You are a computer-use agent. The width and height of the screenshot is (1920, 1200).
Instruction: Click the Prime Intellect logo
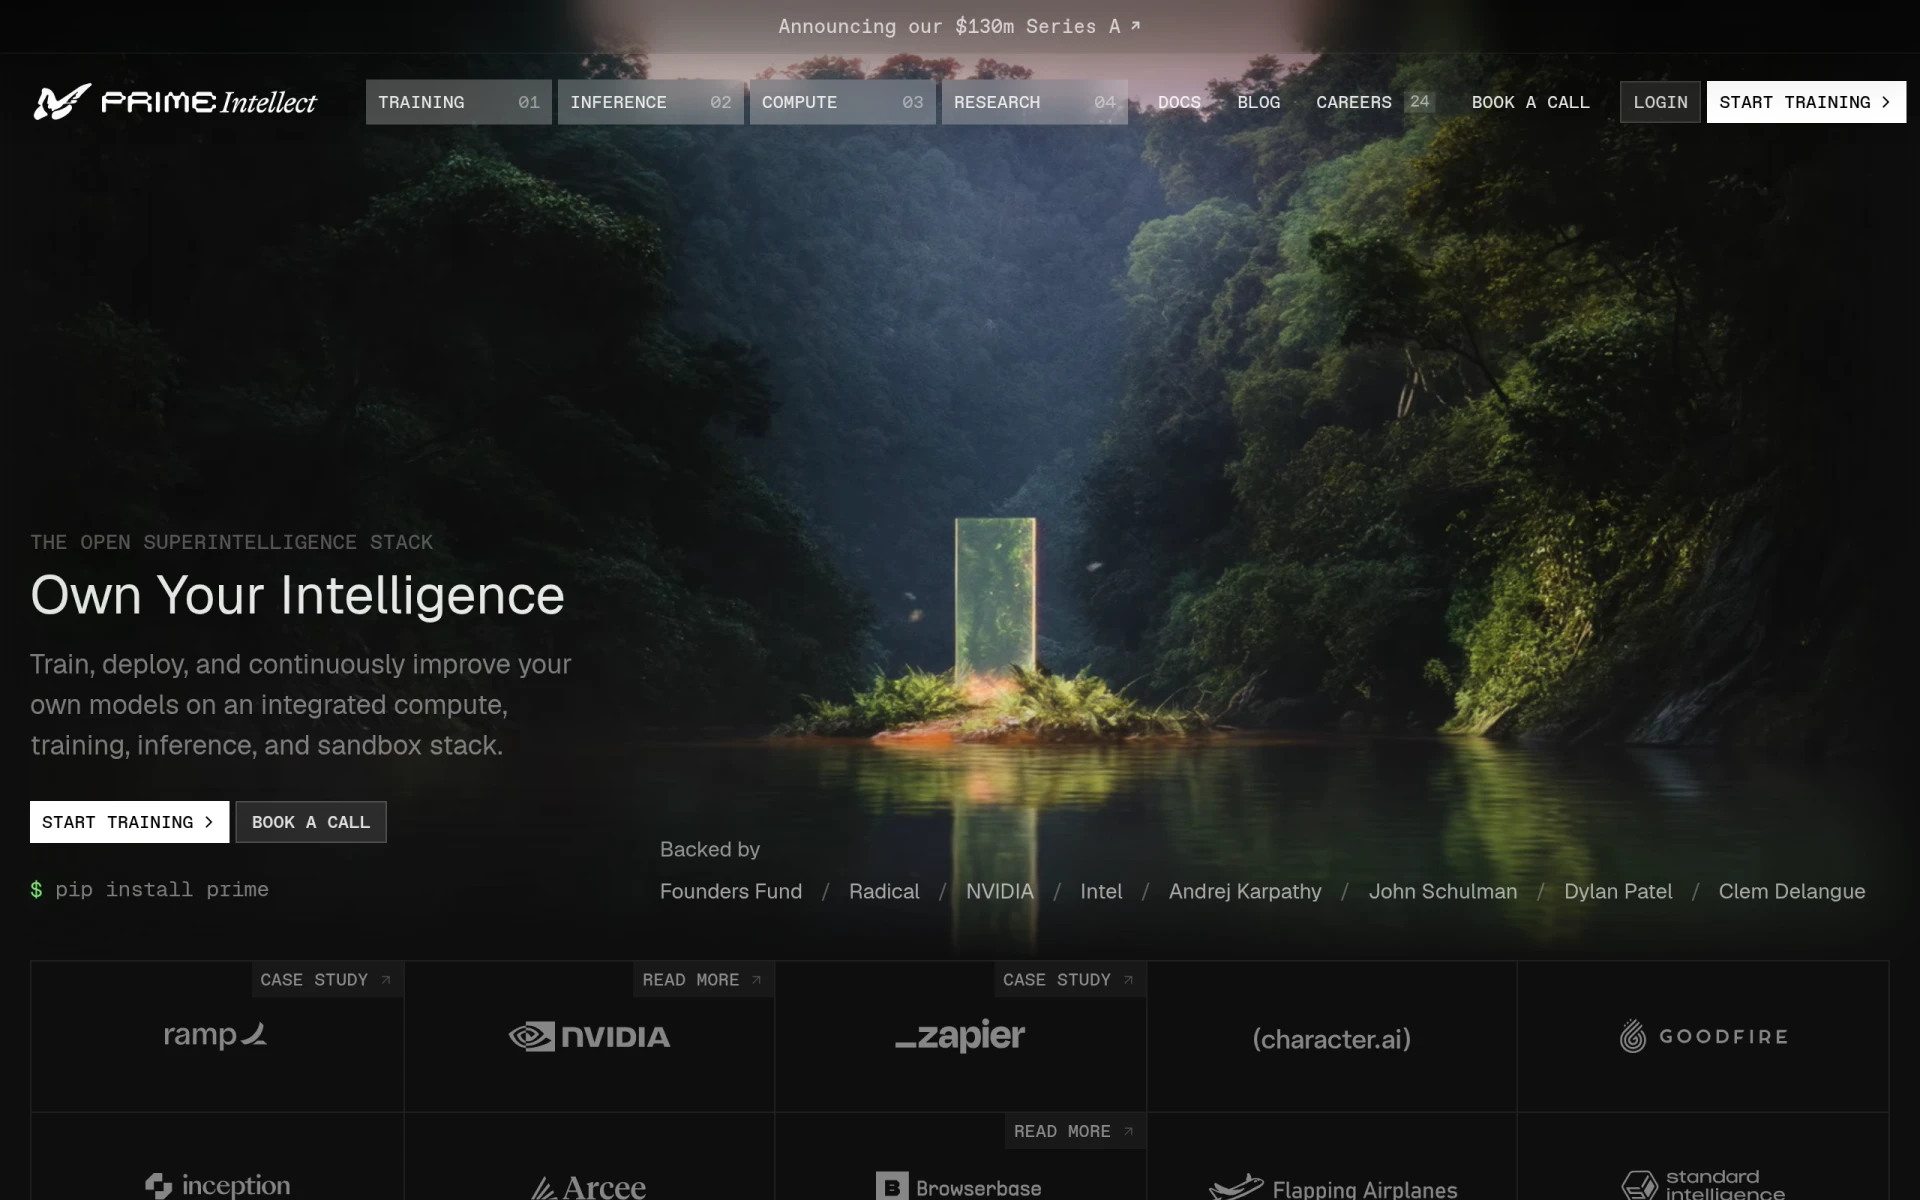175,102
